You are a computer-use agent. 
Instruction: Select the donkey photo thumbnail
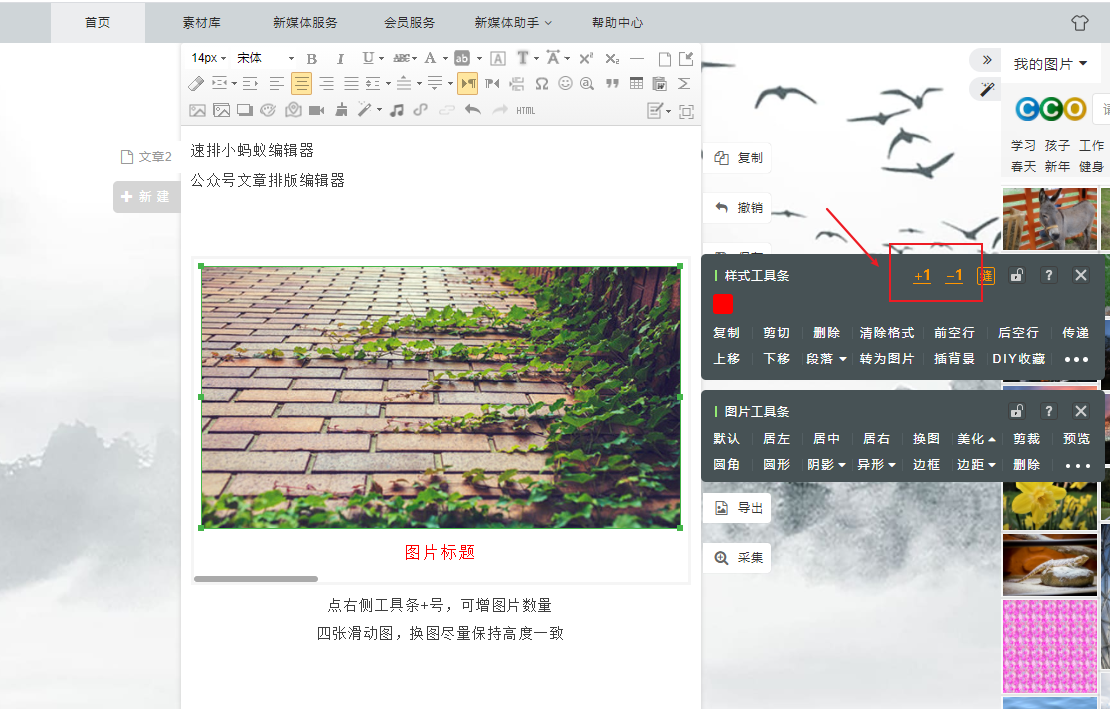click(1050, 219)
